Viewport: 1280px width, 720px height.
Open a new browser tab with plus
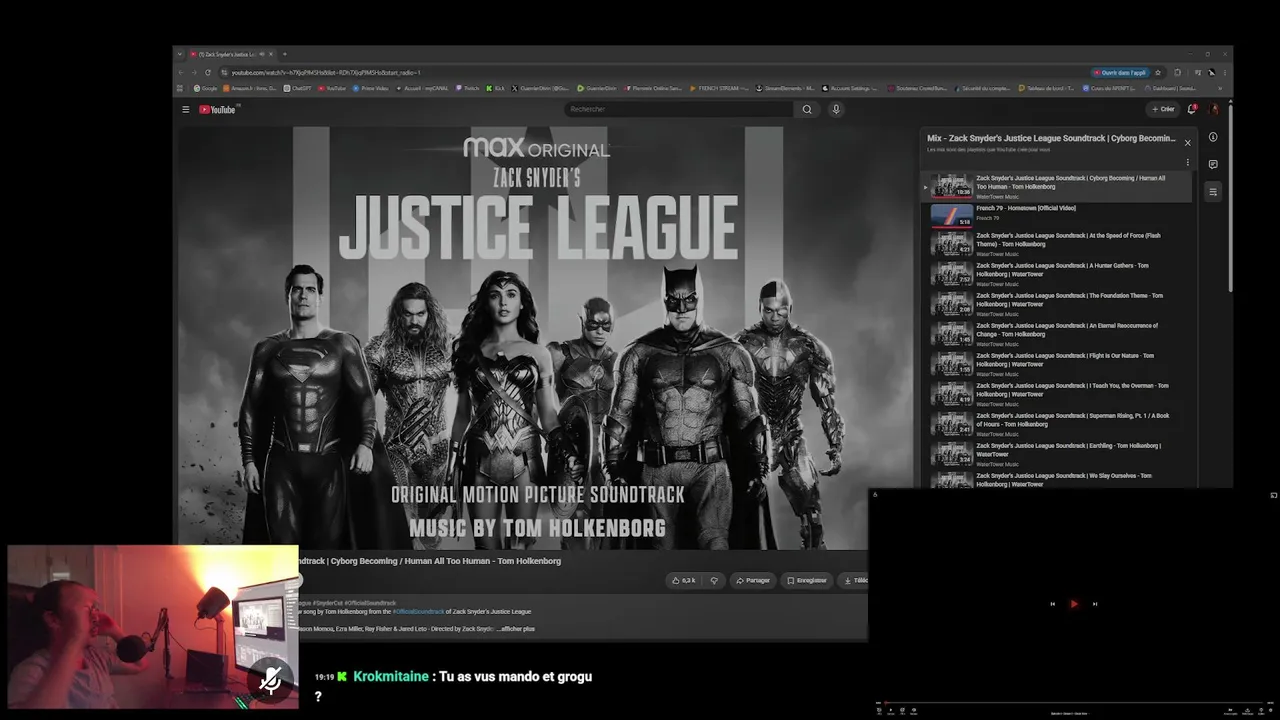pos(284,54)
